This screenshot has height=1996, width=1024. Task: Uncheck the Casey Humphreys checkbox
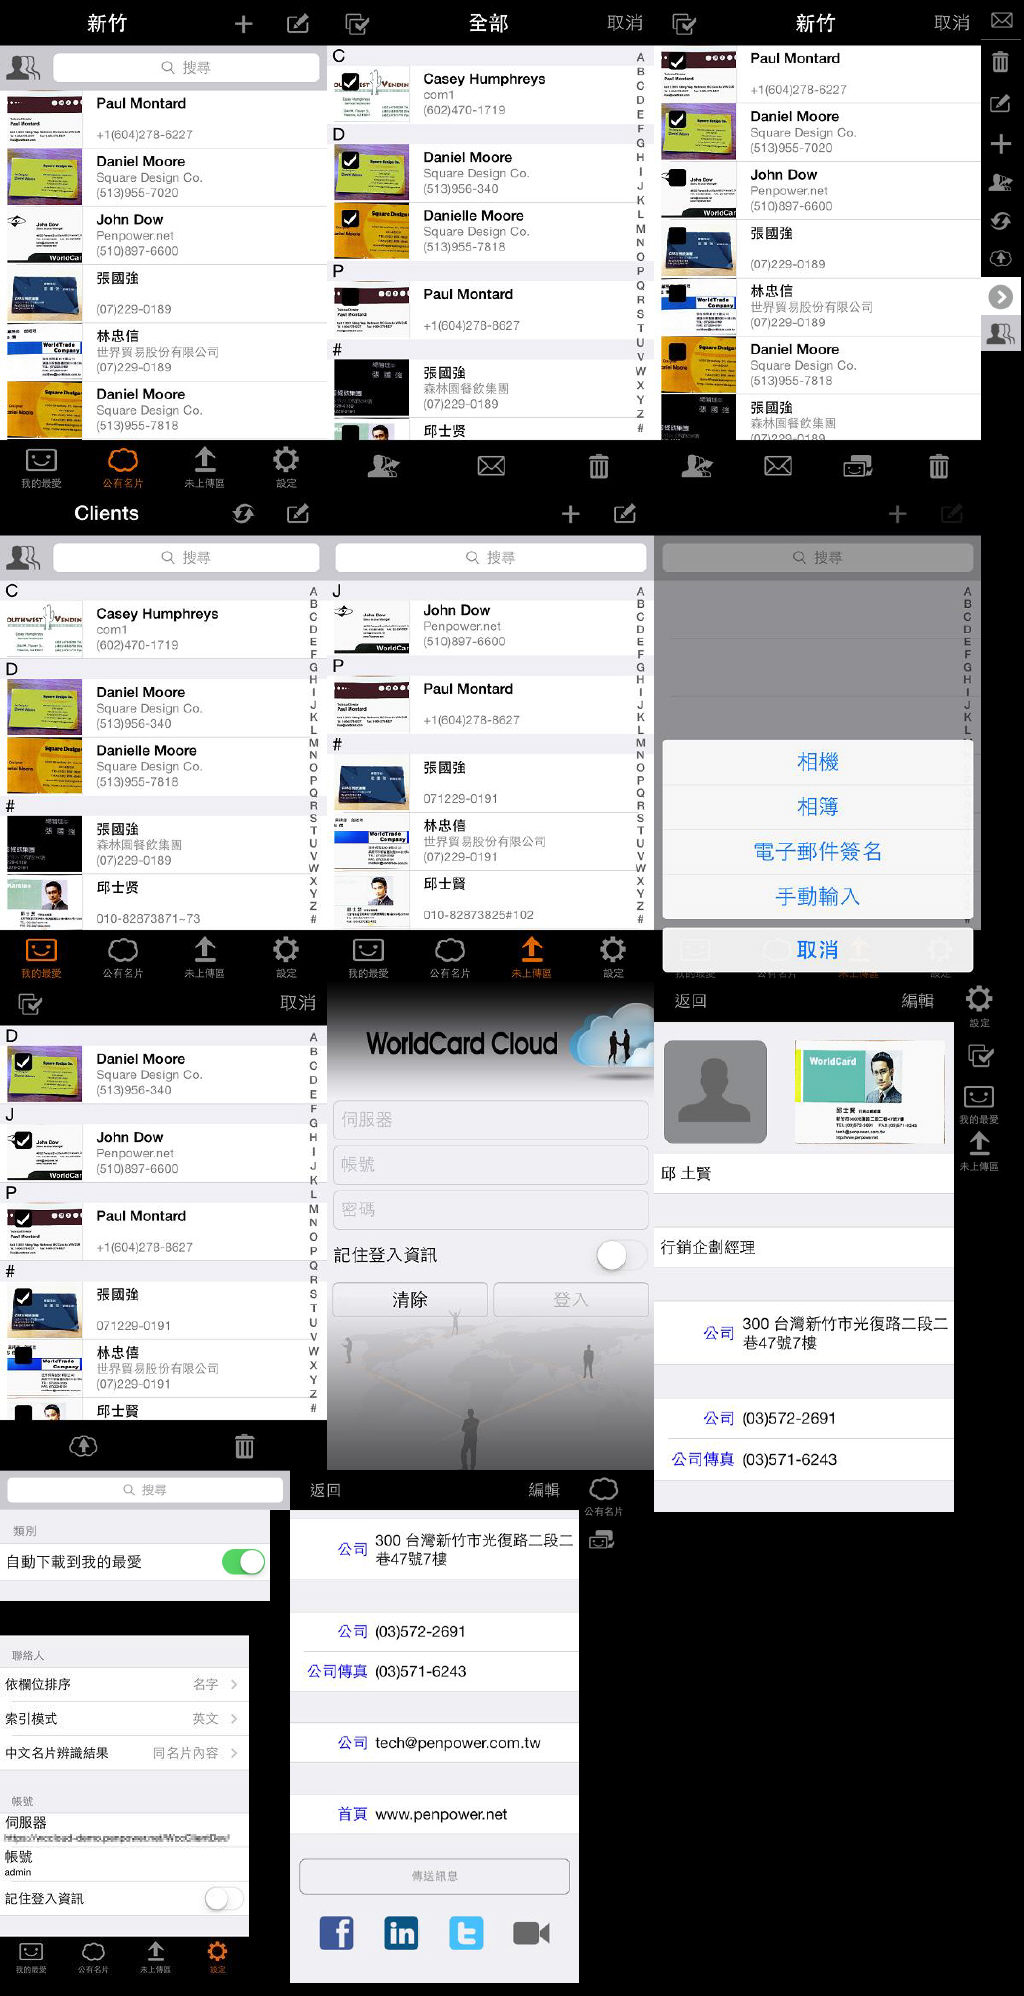(350, 81)
